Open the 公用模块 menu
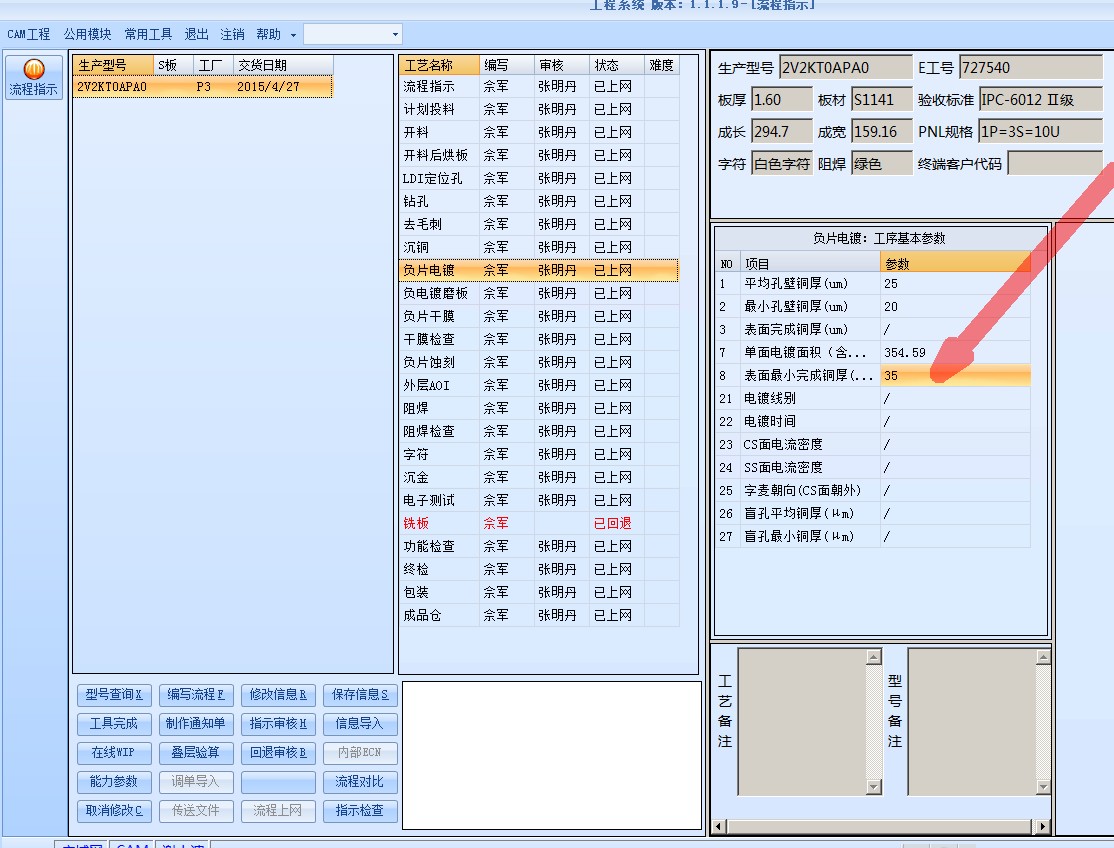Viewport: 1114px width, 848px height. pyautogui.click(x=87, y=34)
